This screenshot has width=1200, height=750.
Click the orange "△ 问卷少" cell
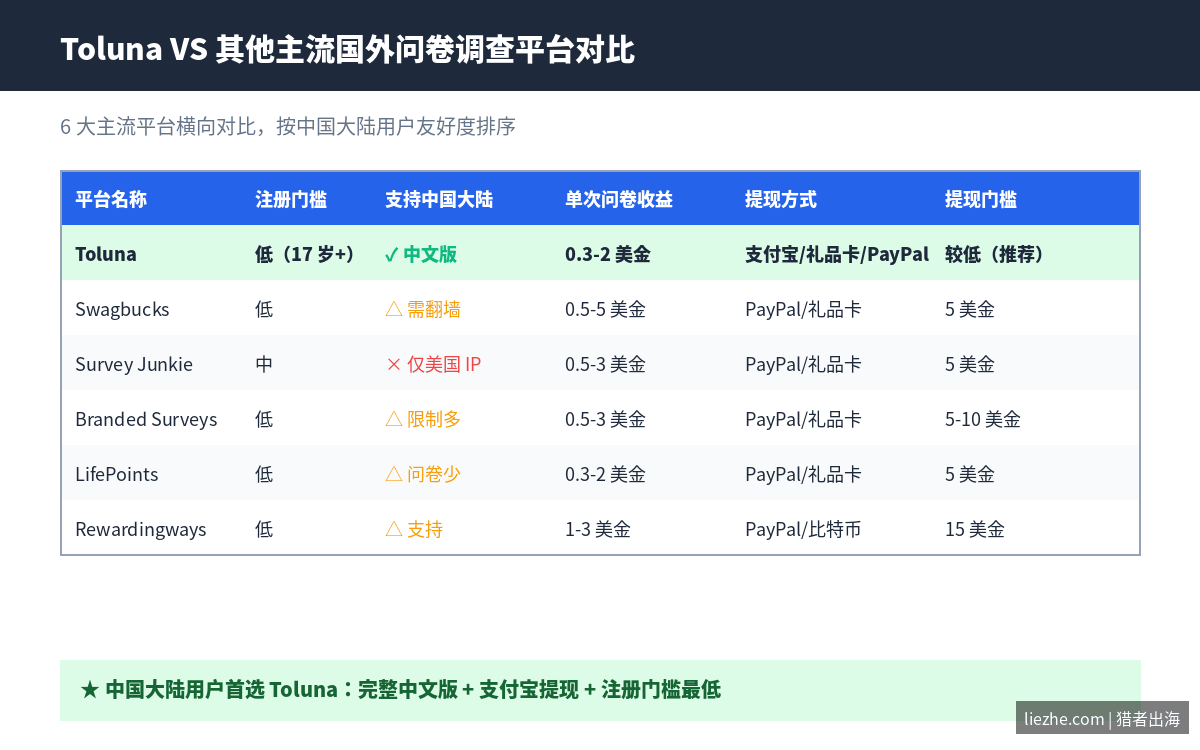click(423, 474)
